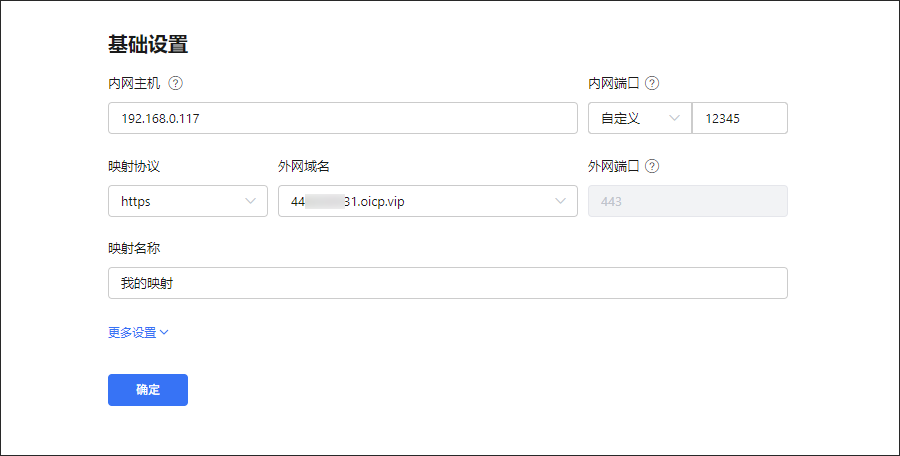The height and width of the screenshot is (456, 900).
Task: Click the 外网域名 label text
Action: (304, 167)
